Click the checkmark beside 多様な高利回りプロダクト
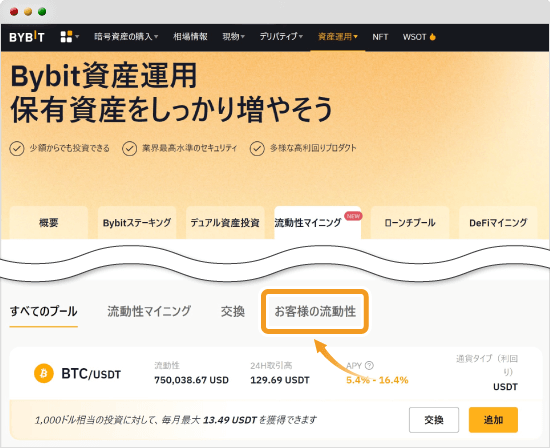This screenshot has width=550, height=448. (257, 148)
